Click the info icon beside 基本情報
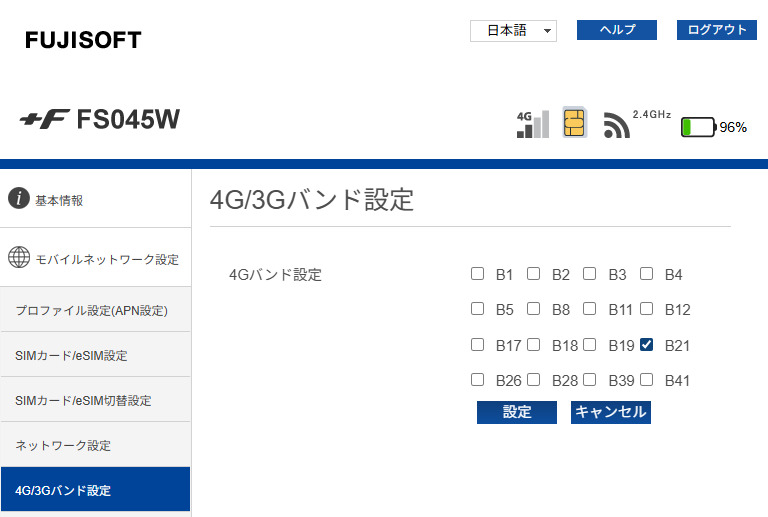This screenshot has width=768, height=517. click(x=19, y=198)
